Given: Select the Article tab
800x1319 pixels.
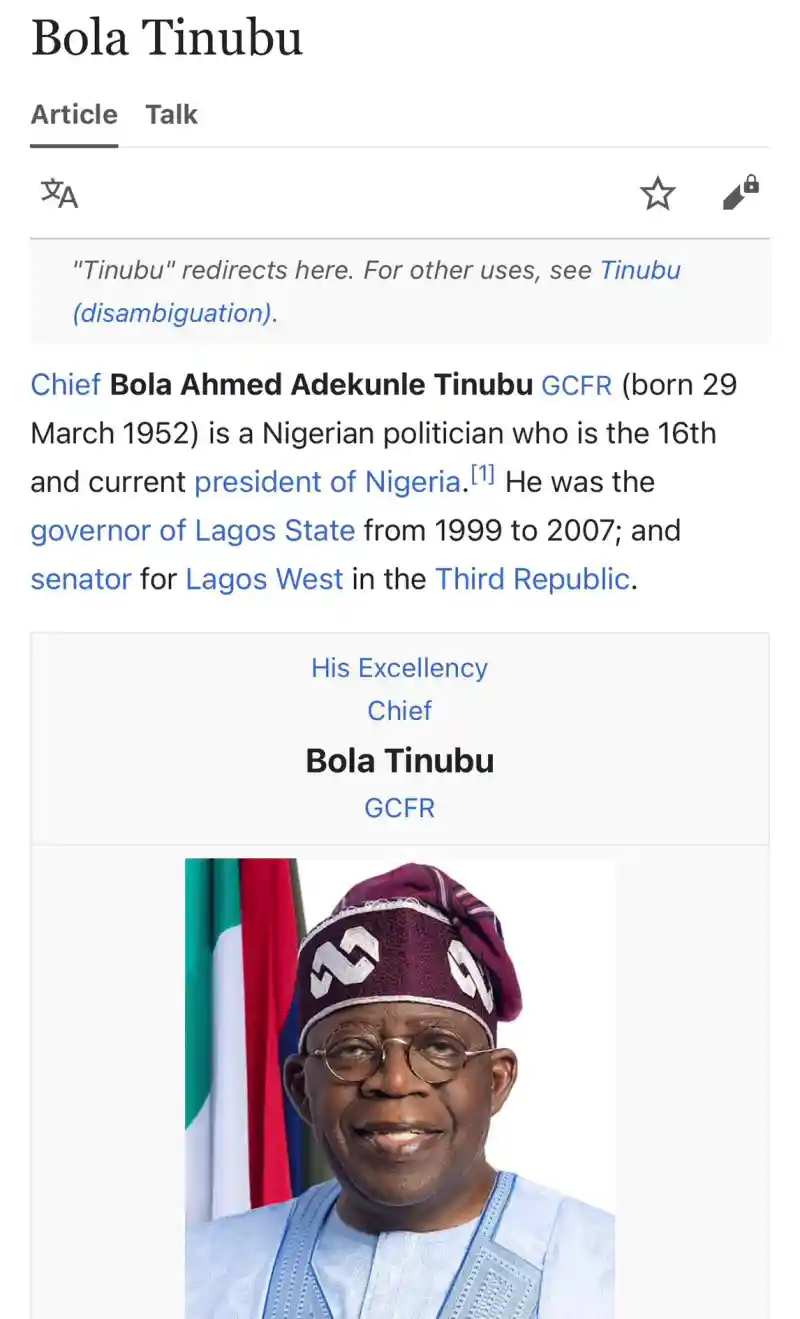Looking at the screenshot, I should (x=73, y=114).
